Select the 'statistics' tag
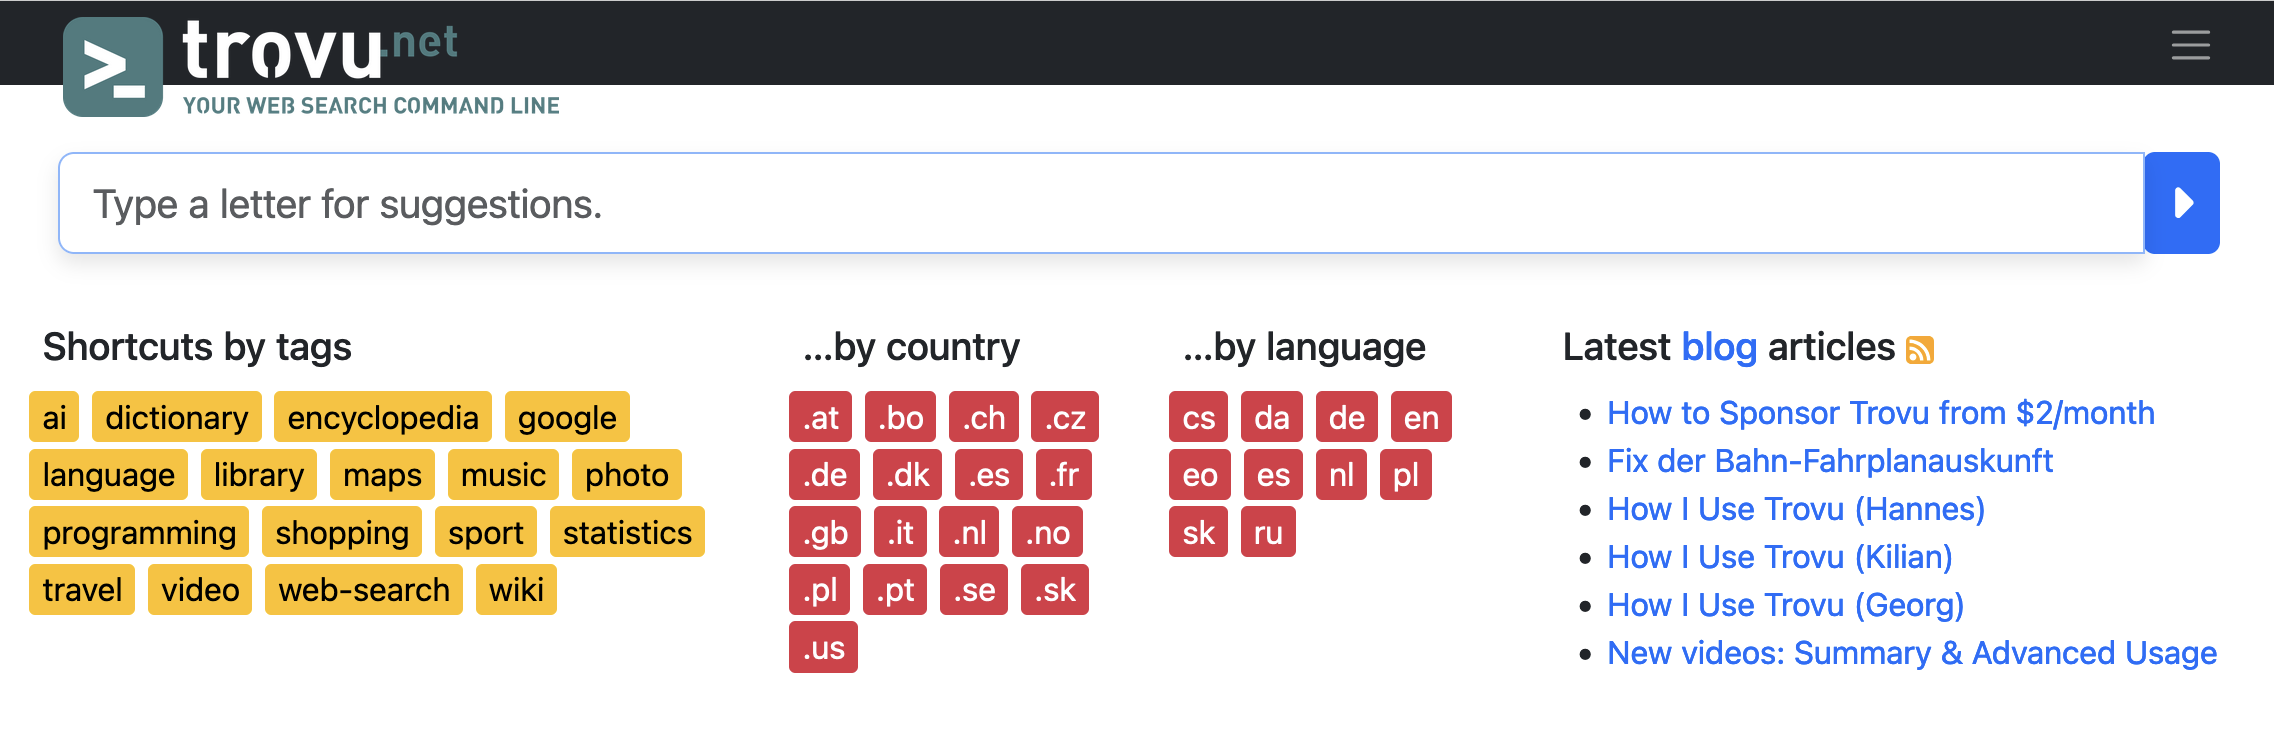The width and height of the screenshot is (2274, 750). pyautogui.click(x=627, y=532)
